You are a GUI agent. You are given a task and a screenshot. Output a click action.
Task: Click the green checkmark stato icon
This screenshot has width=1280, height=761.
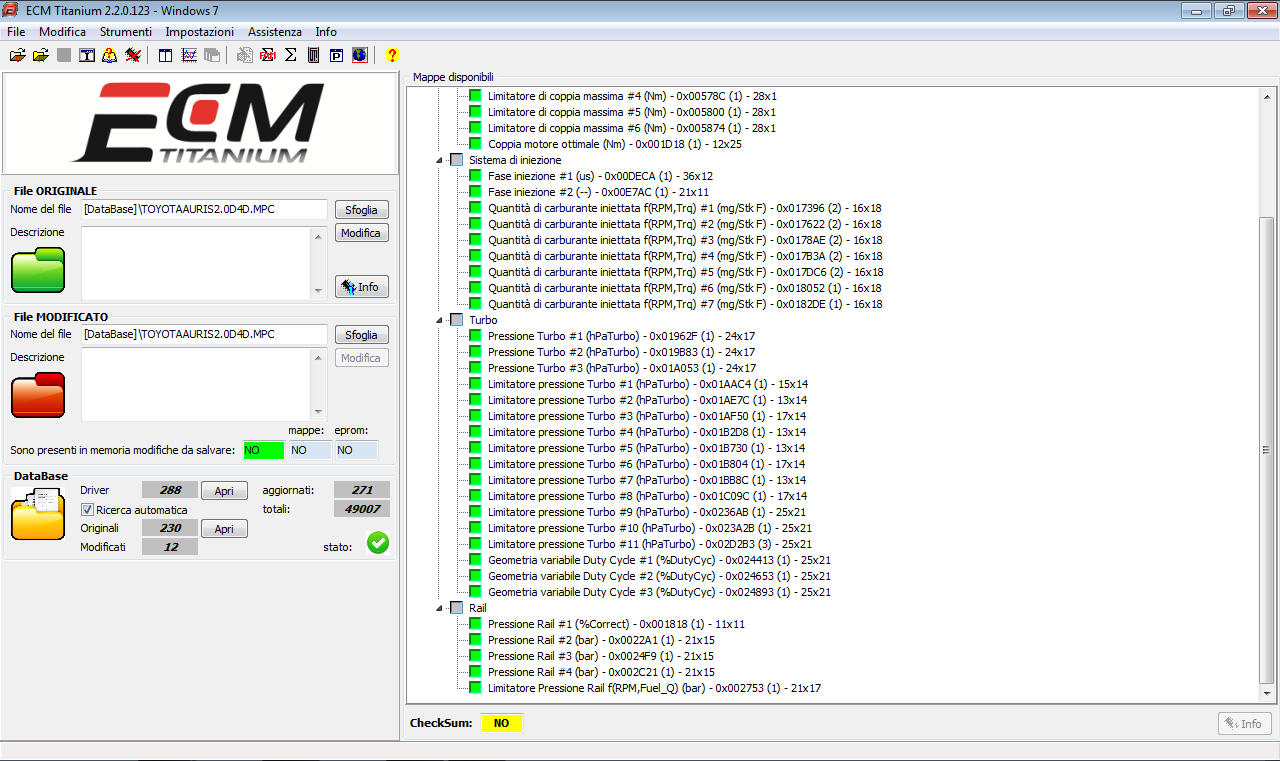(378, 543)
